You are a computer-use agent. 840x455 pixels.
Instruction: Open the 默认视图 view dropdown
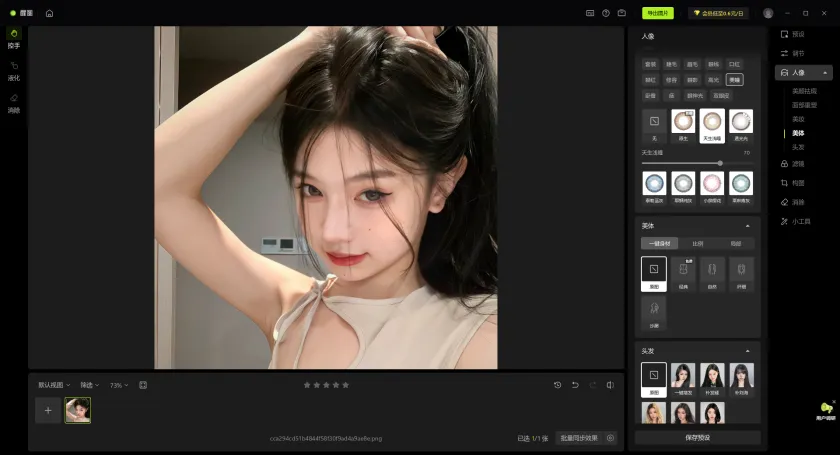[54, 385]
